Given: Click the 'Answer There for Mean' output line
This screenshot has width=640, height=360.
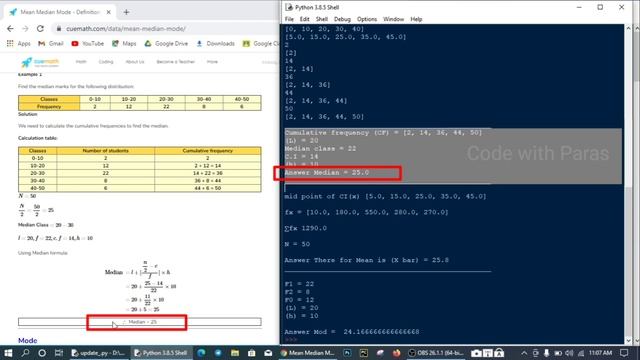Looking at the screenshot, I should click(367, 260).
